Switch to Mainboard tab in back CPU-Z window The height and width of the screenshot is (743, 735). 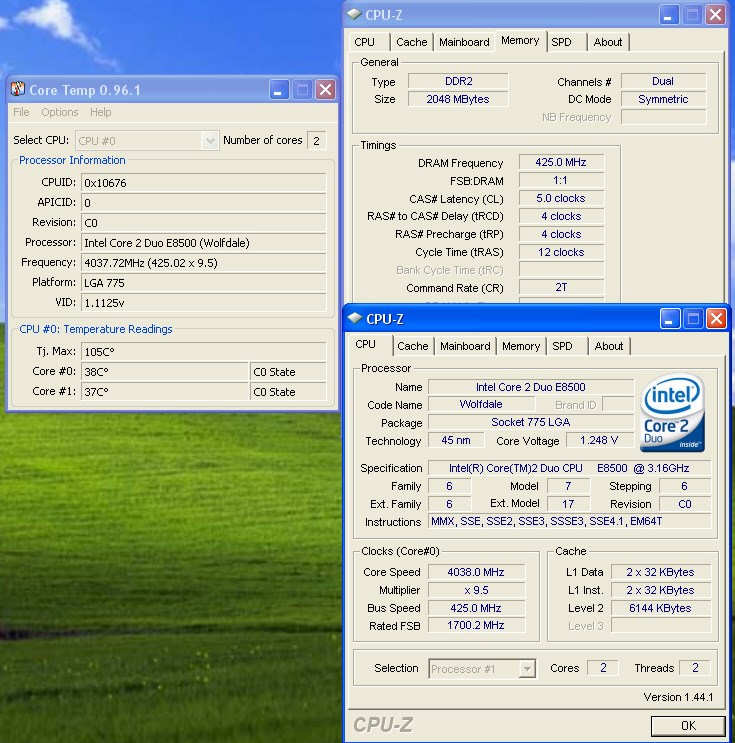tap(464, 42)
